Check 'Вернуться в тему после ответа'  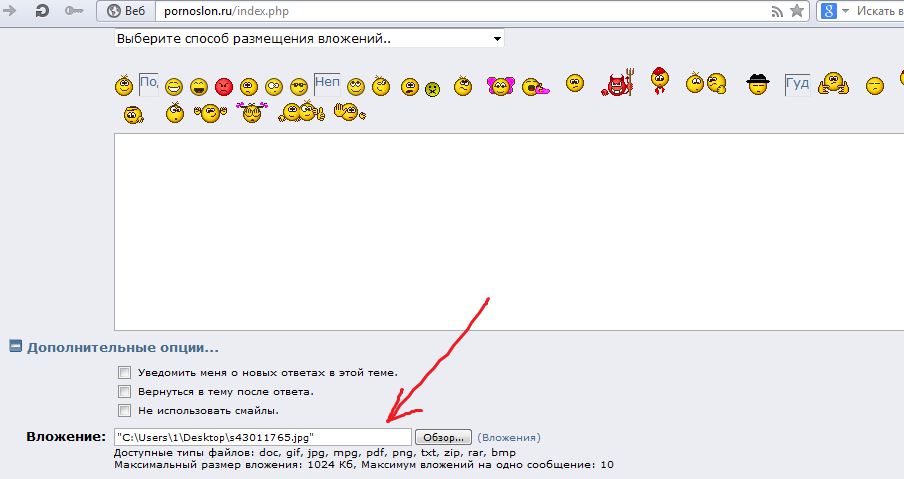[x=124, y=391]
